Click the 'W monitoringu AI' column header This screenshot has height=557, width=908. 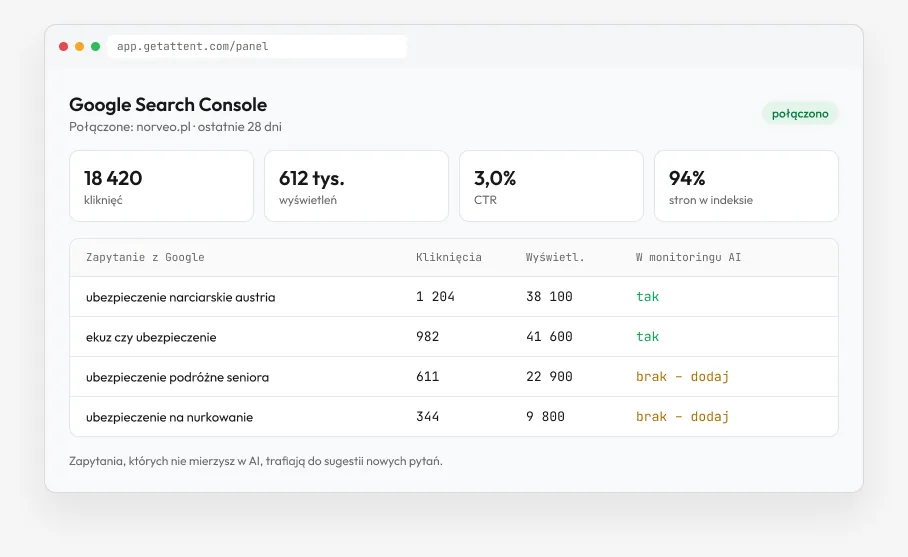click(688, 257)
